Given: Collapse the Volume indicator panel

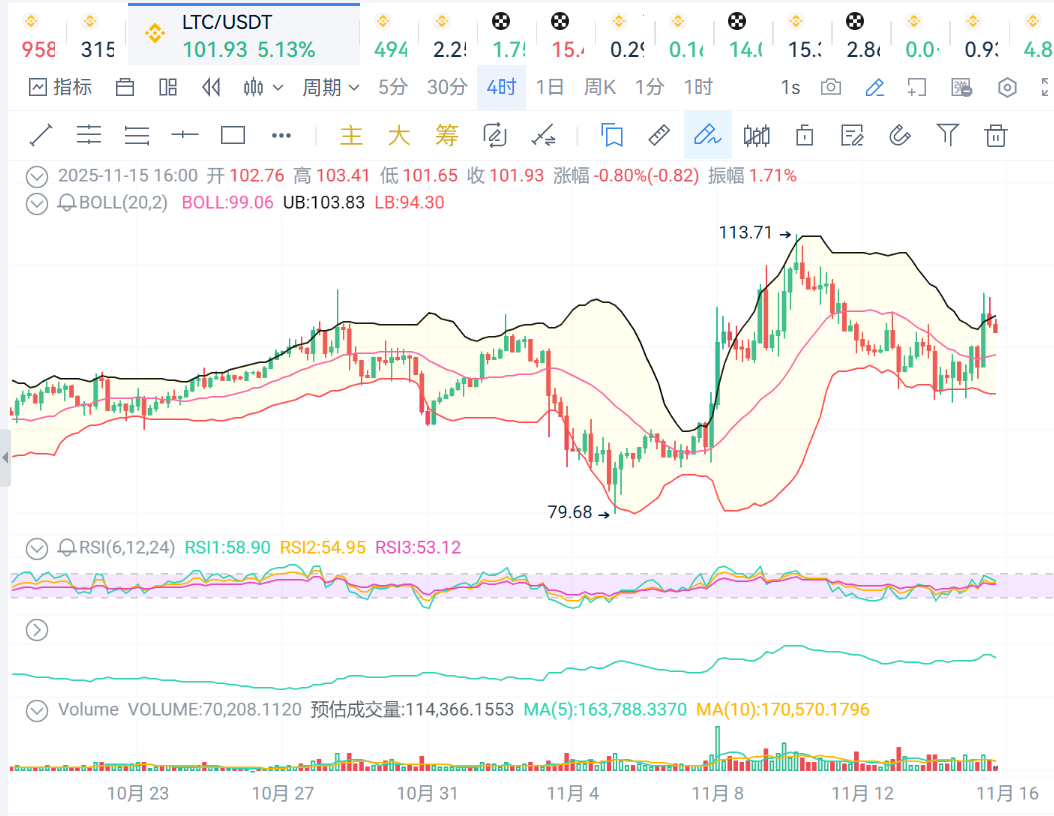Looking at the screenshot, I should coord(37,711).
